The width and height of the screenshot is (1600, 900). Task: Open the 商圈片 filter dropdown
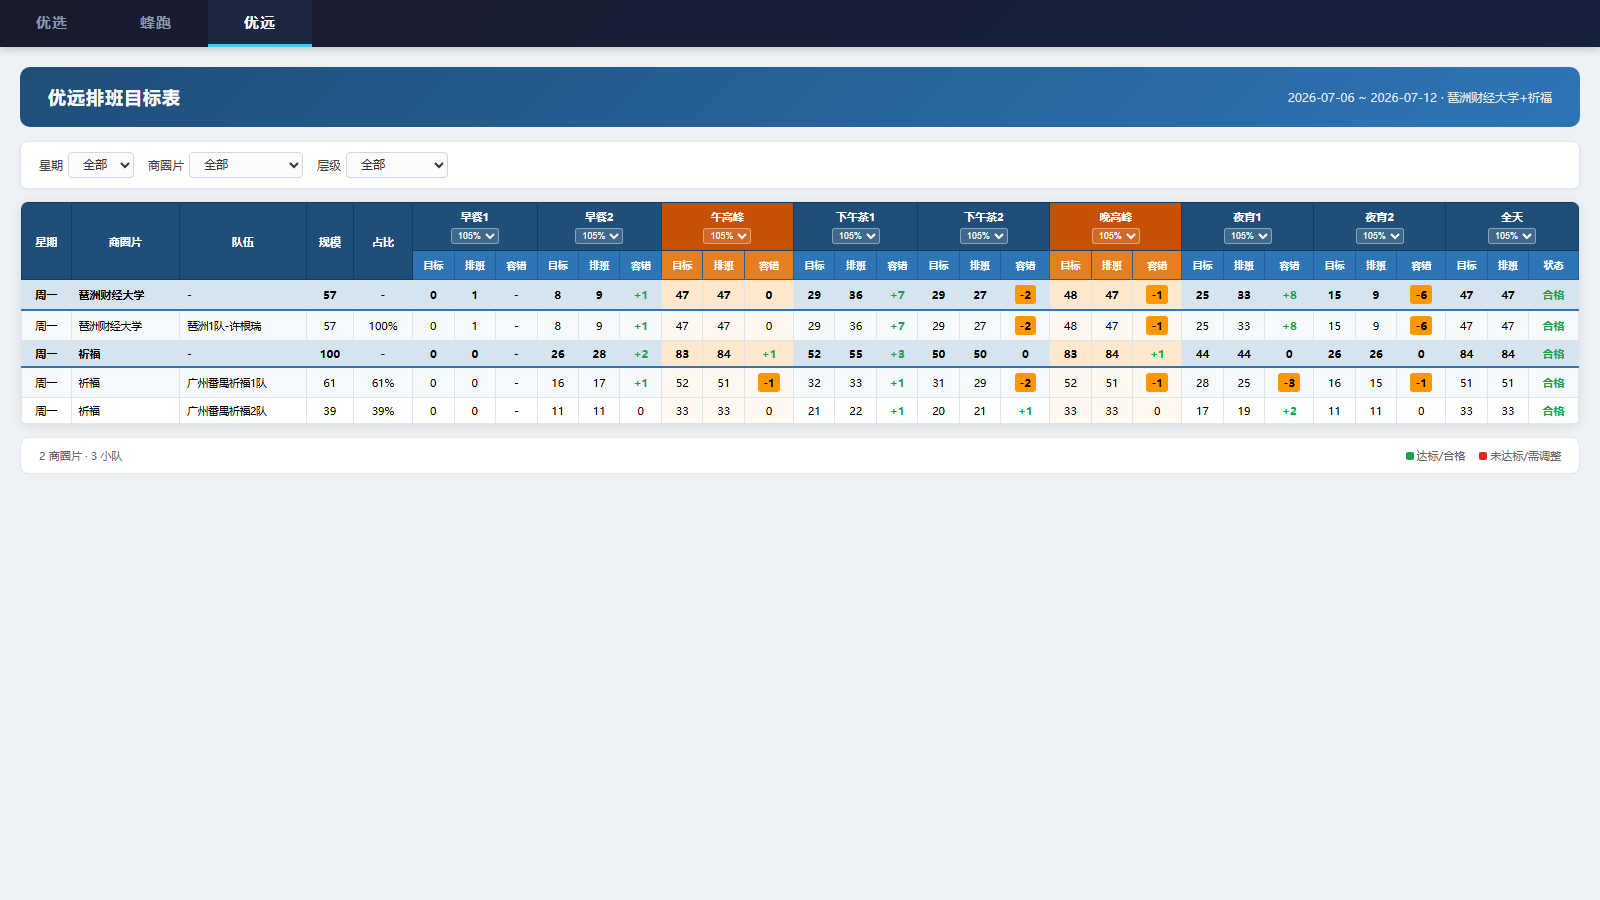click(246, 165)
